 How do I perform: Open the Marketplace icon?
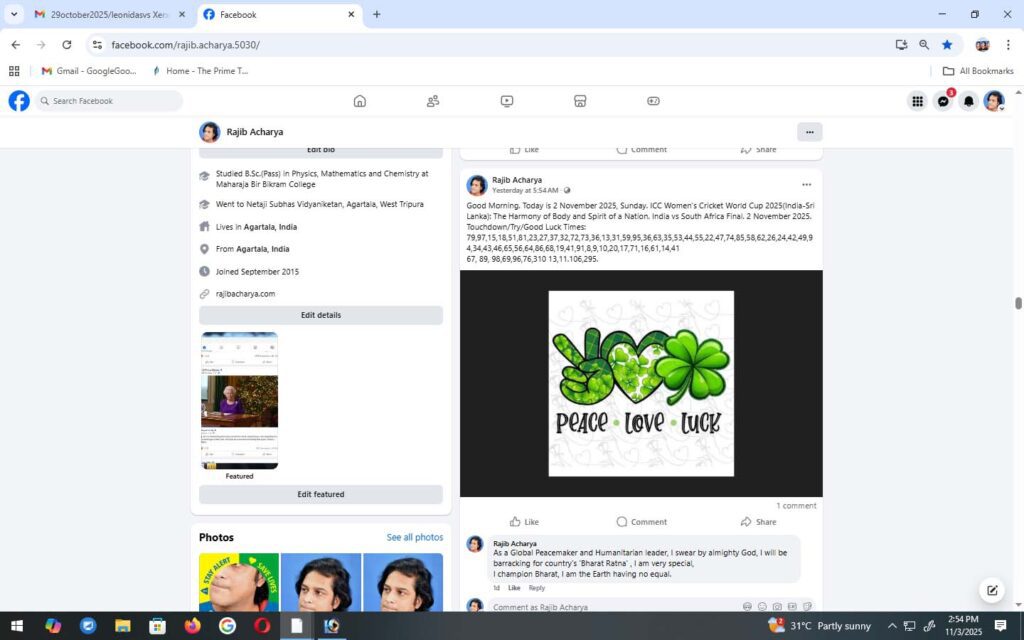tap(579, 101)
